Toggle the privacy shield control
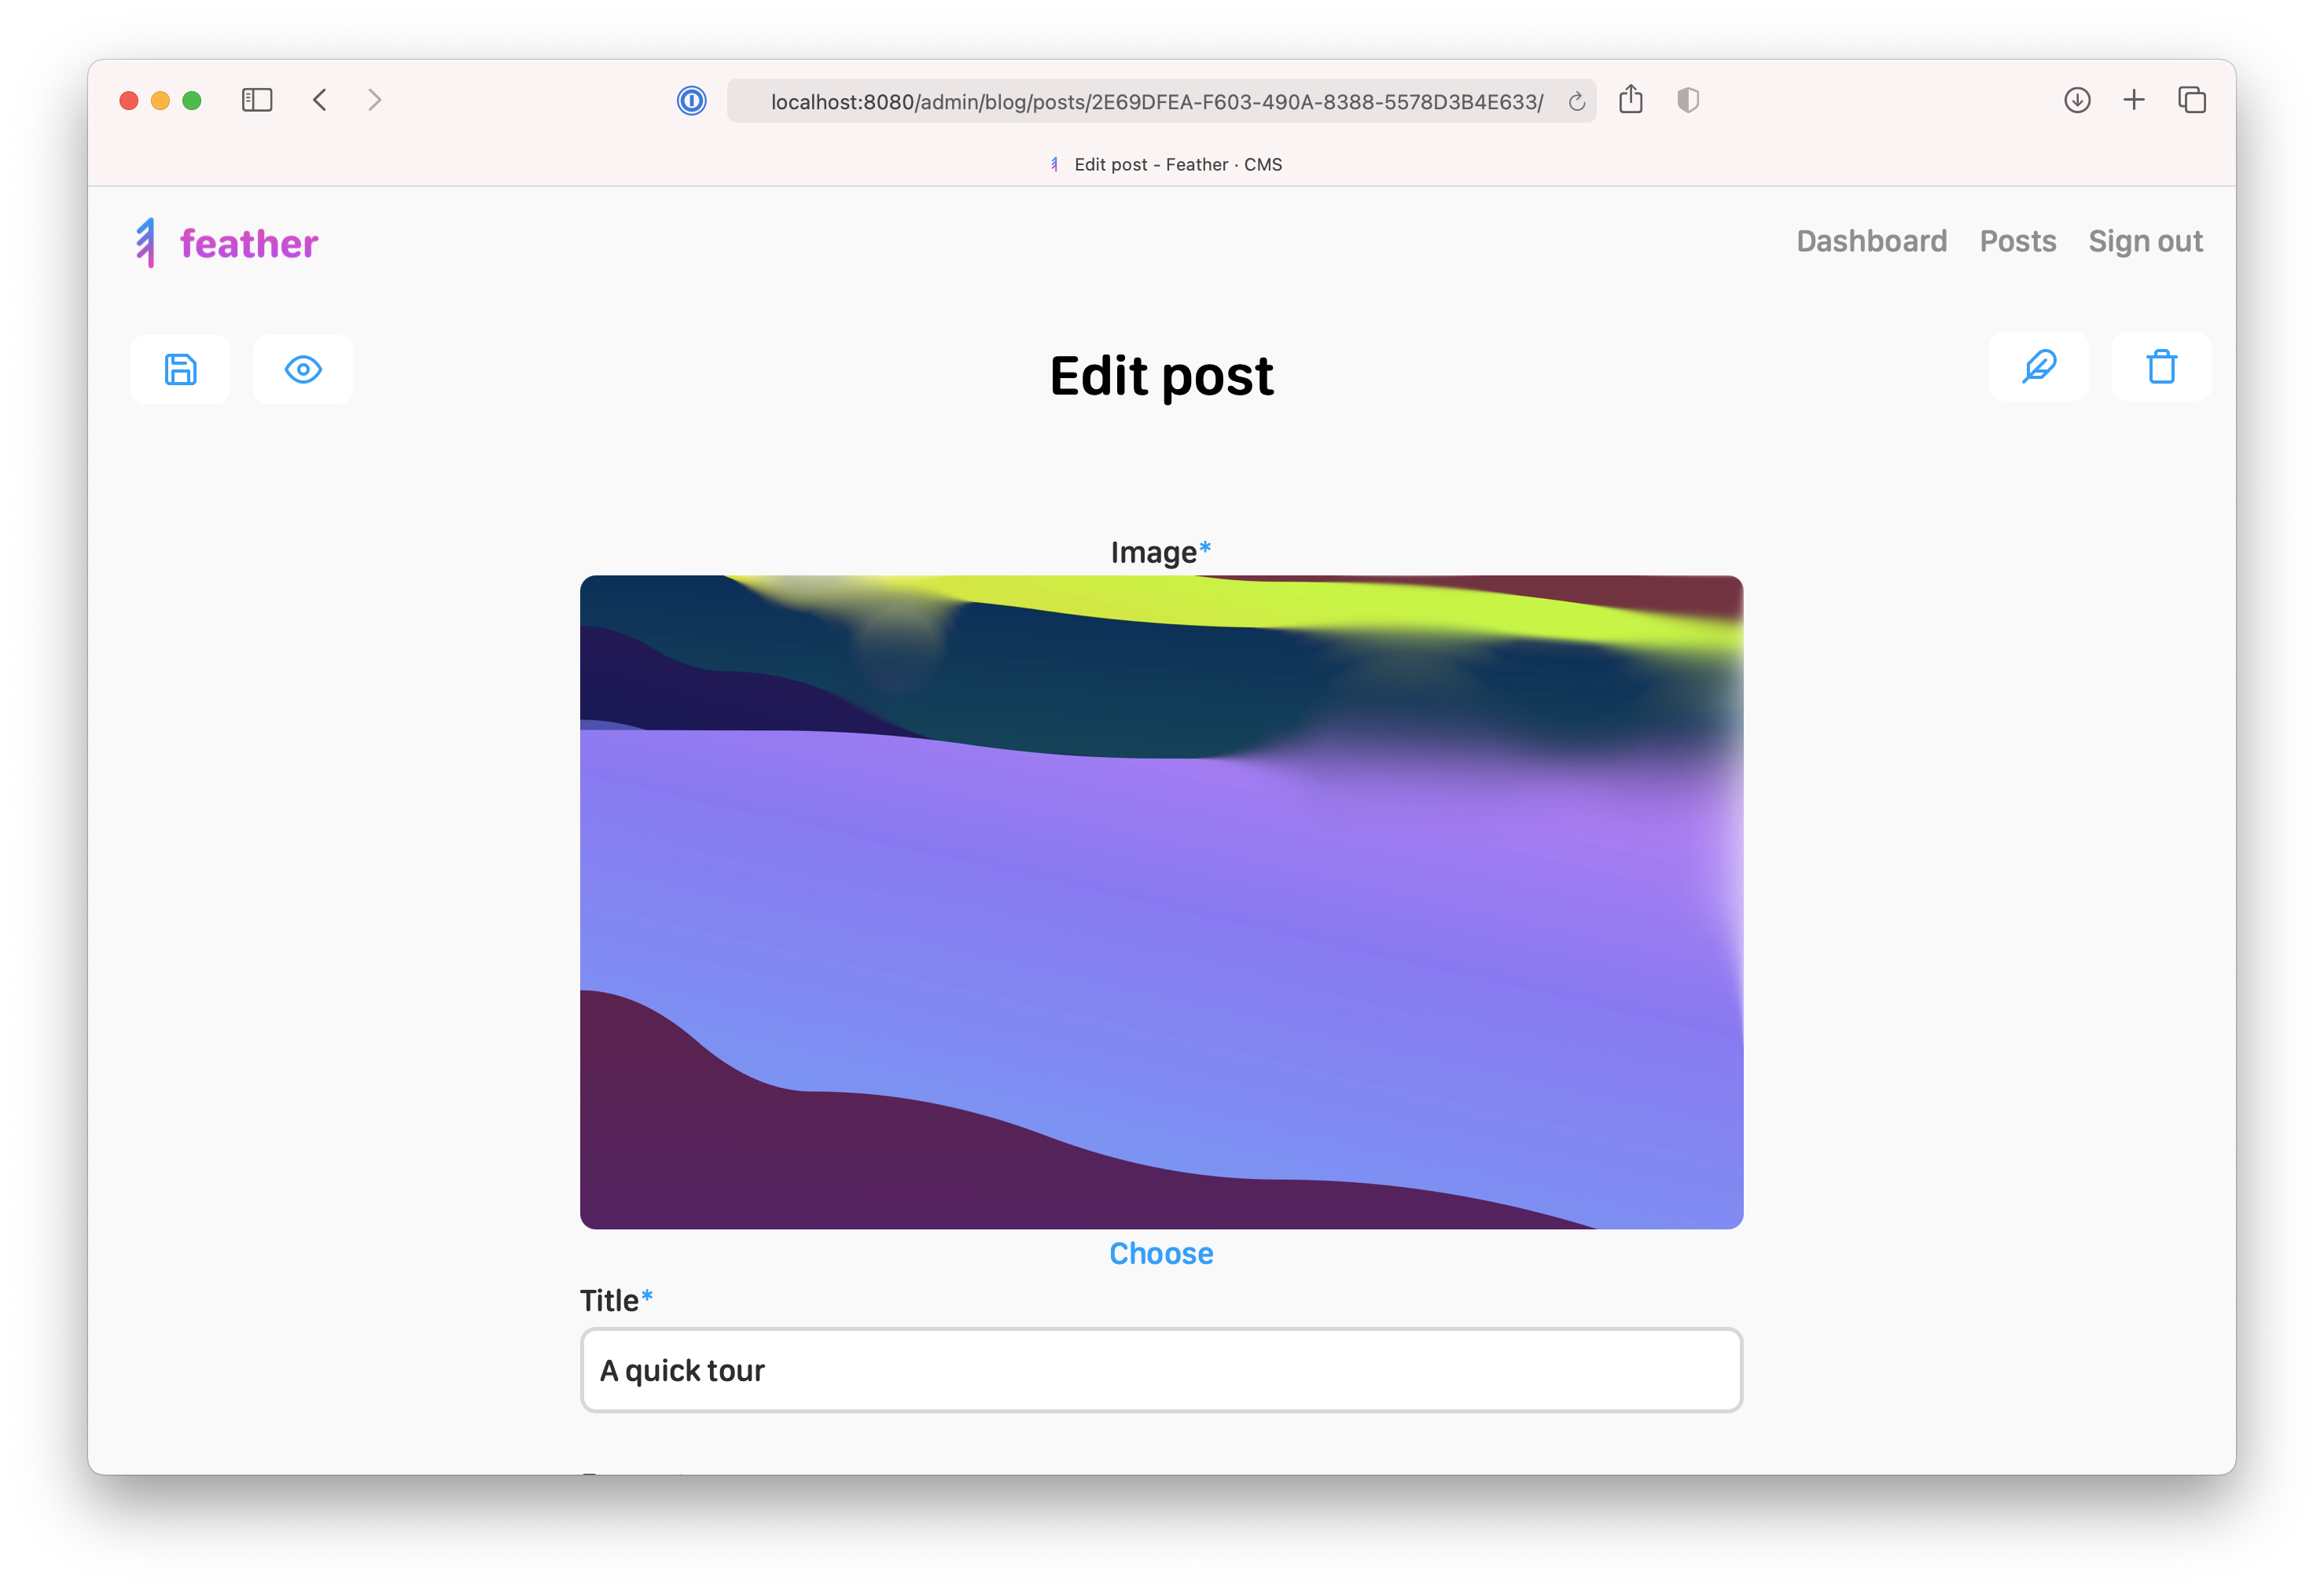The image size is (2324, 1591). click(1688, 100)
